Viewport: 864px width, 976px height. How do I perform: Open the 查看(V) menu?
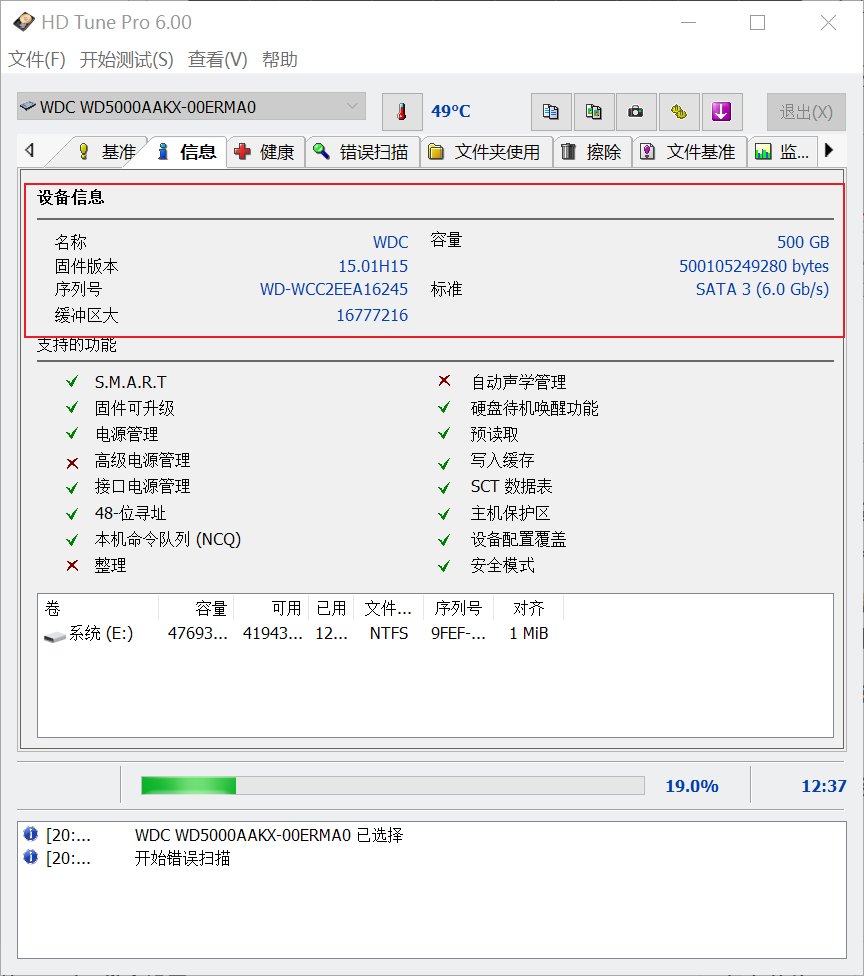pos(218,60)
